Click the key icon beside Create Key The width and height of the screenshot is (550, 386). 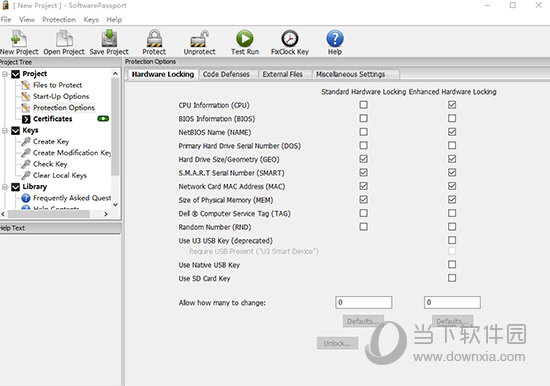[26, 141]
